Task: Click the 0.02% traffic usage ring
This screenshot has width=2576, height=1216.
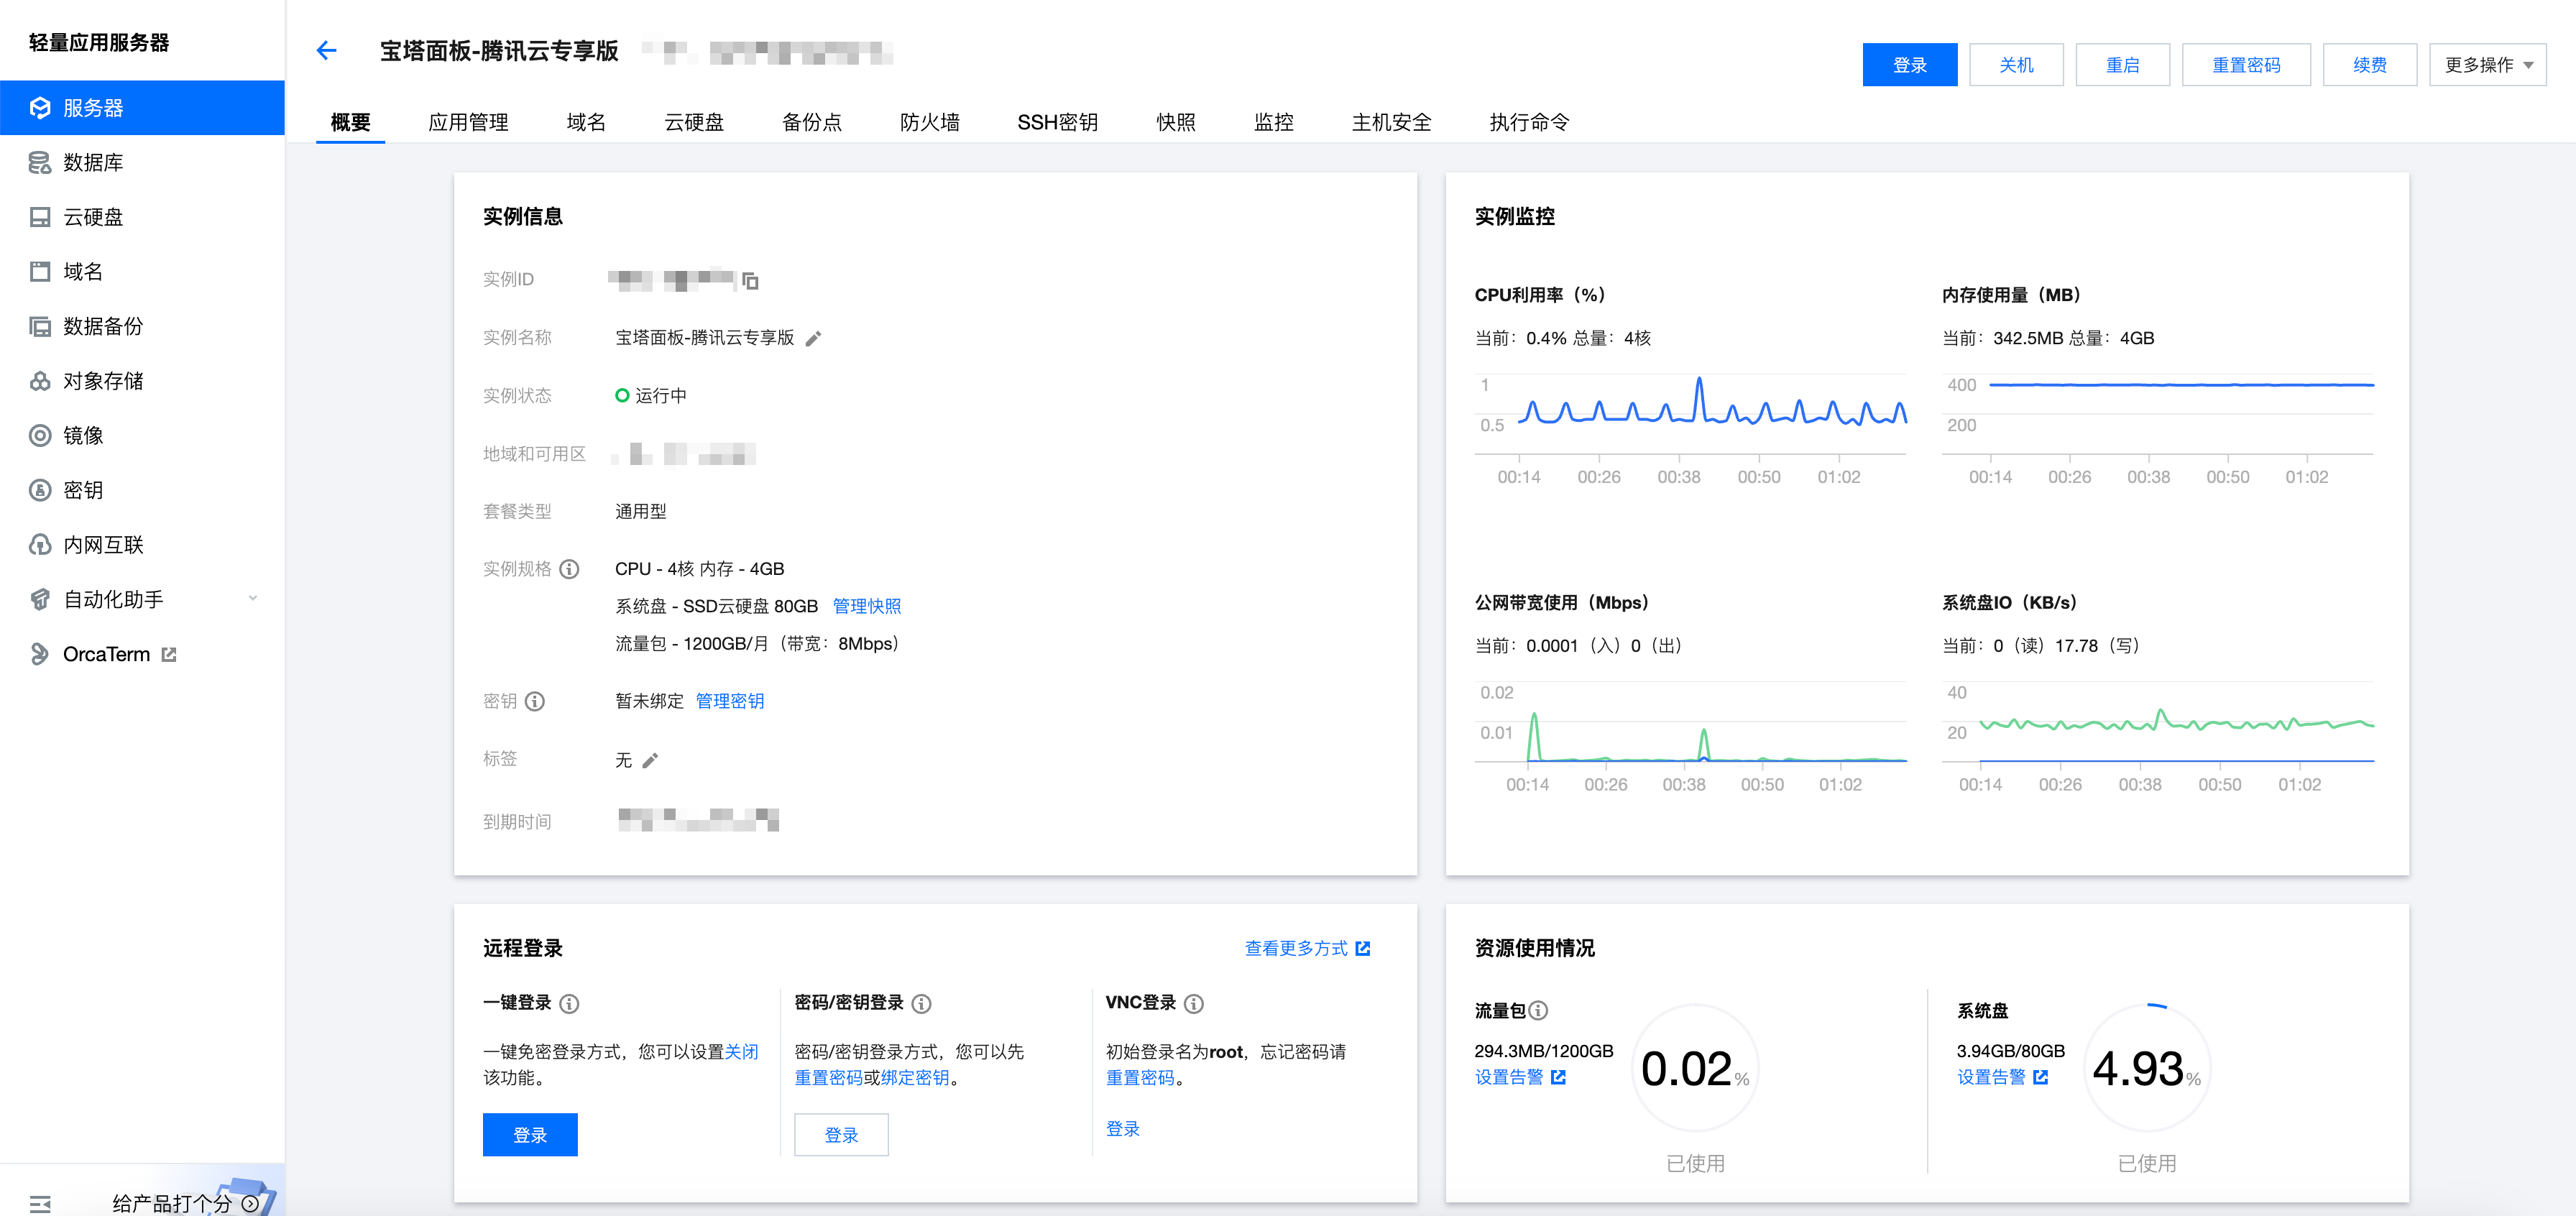Action: (x=1695, y=1068)
